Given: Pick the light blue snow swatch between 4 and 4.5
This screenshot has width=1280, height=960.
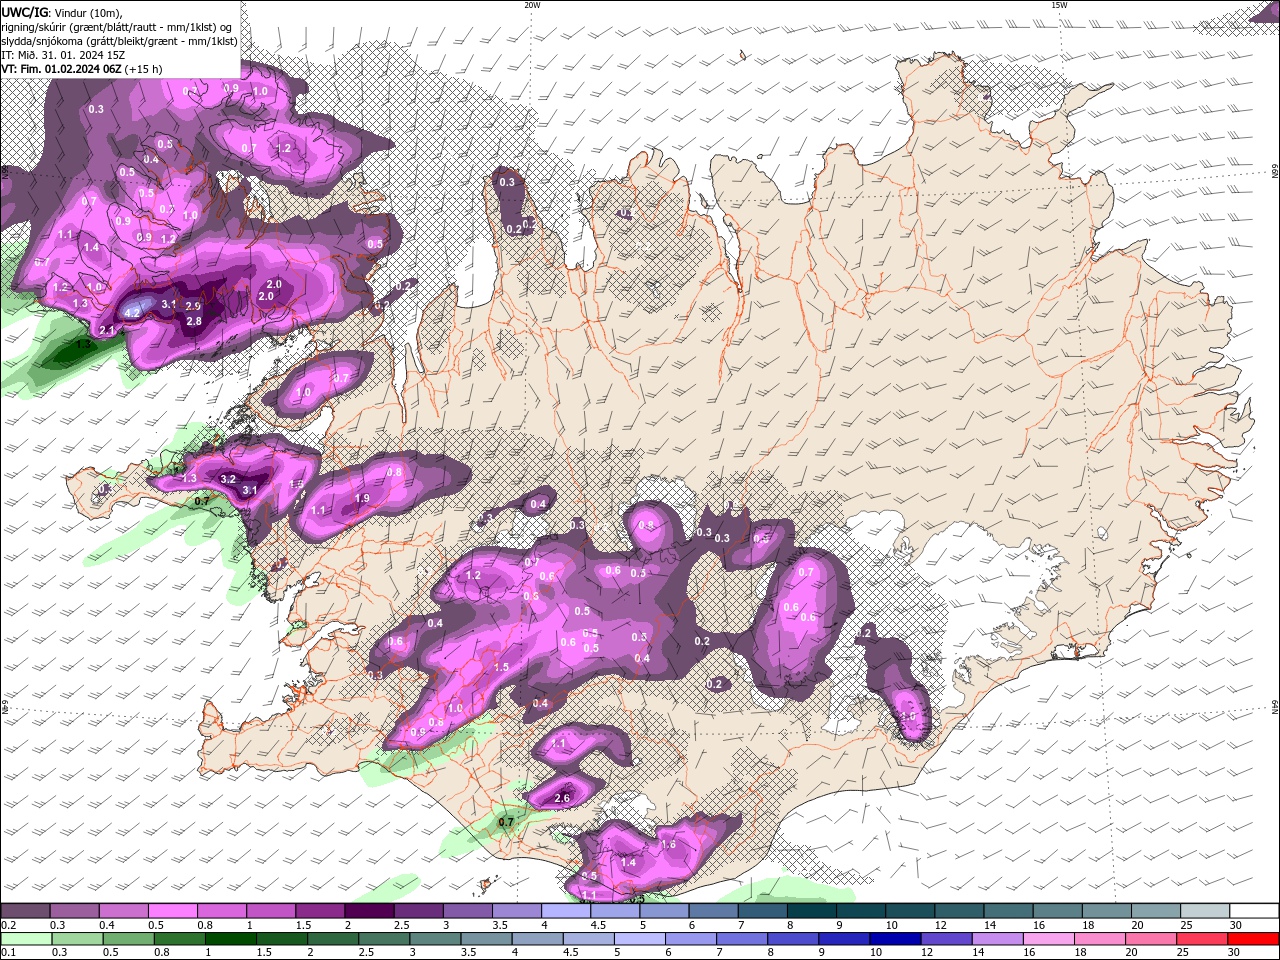Looking at the screenshot, I should [565, 911].
